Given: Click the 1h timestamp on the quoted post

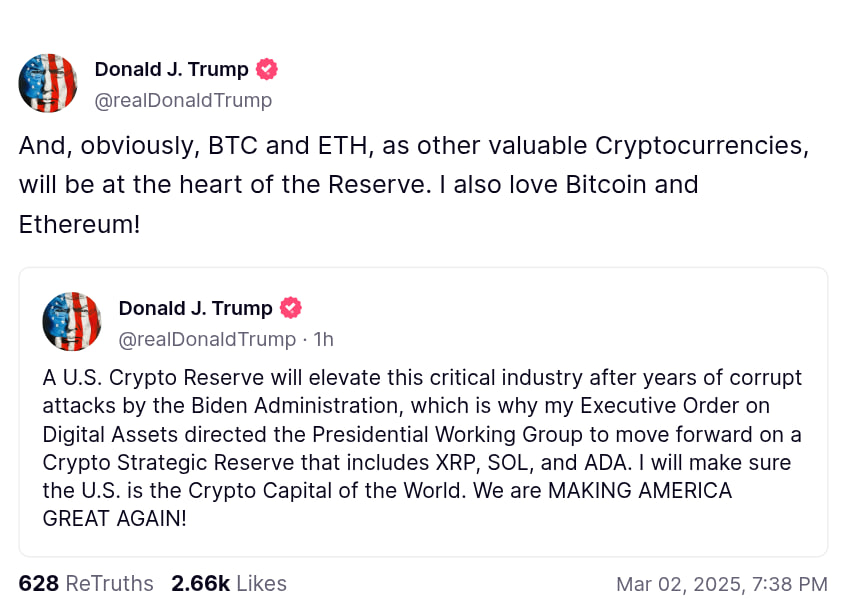Looking at the screenshot, I should (322, 339).
